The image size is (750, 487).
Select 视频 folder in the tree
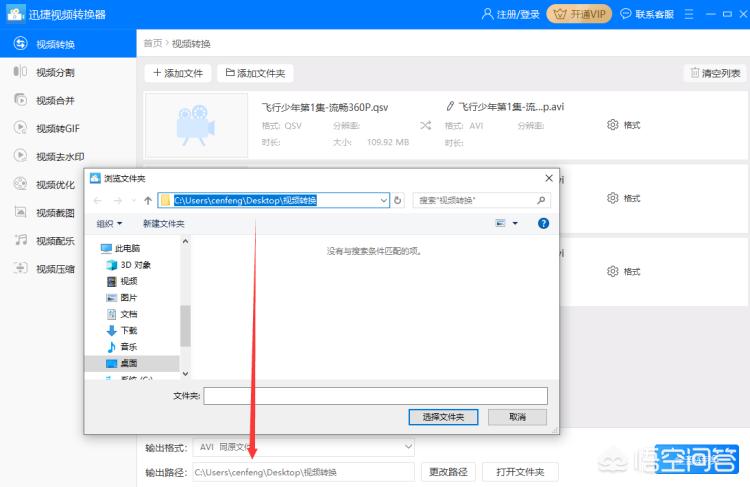(122, 281)
